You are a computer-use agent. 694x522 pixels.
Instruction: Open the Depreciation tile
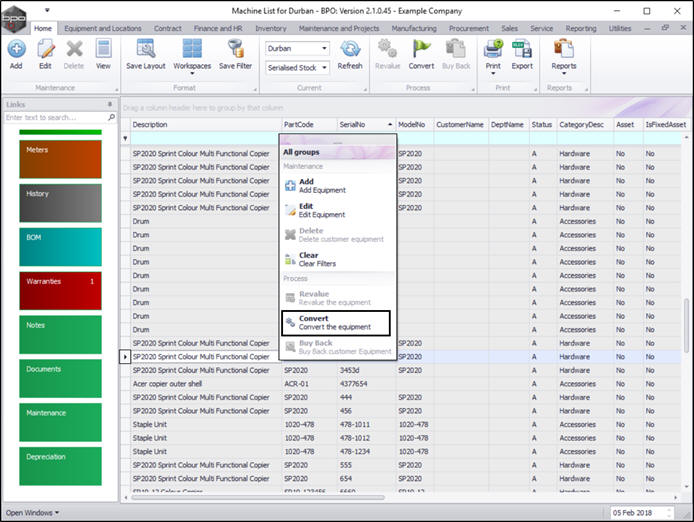pos(60,466)
